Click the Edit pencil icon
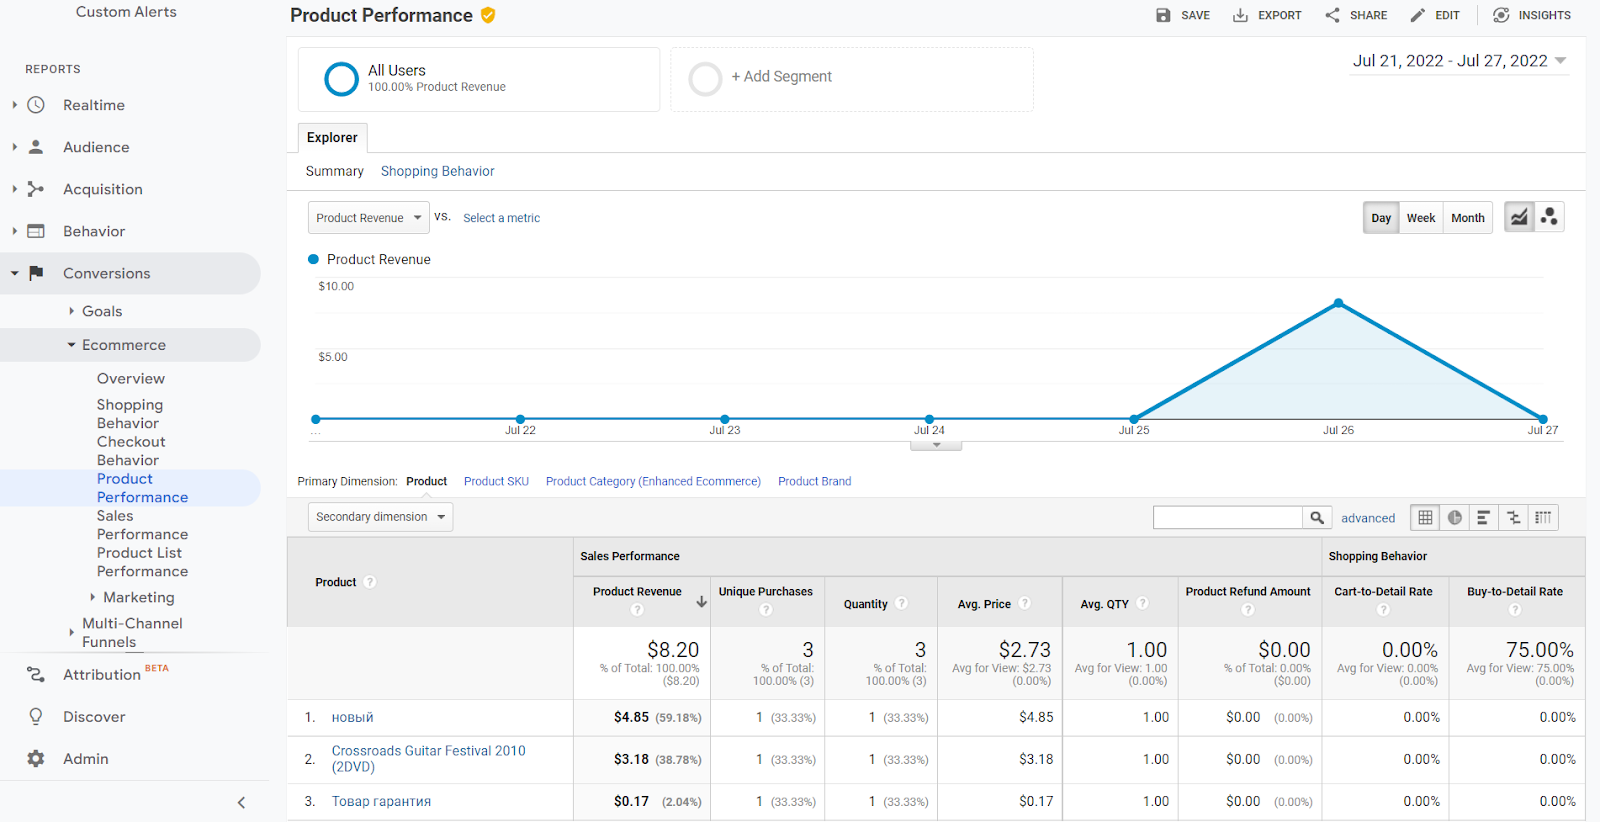This screenshot has width=1600, height=822. pyautogui.click(x=1417, y=15)
